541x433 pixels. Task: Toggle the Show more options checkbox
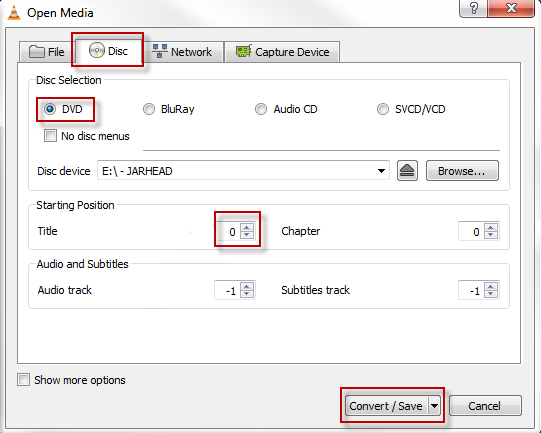pyautogui.click(x=23, y=380)
